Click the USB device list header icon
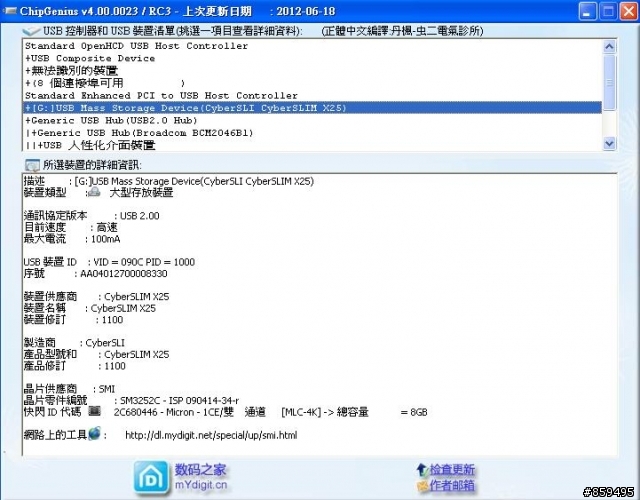The width and height of the screenshot is (640, 500). coord(31,31)
